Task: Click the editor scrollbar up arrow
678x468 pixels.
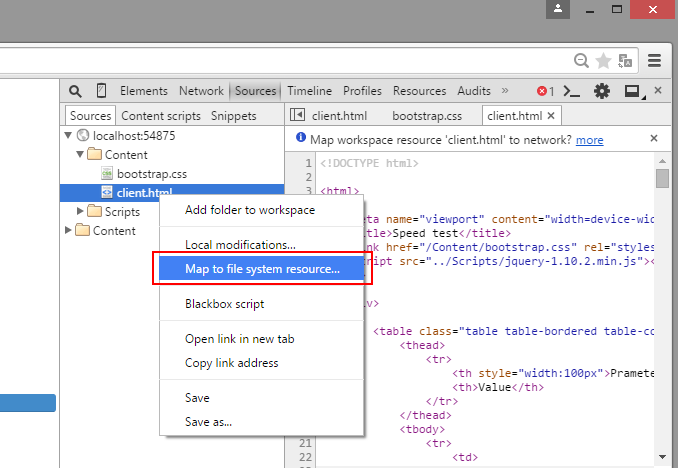Action: (662, 161)
